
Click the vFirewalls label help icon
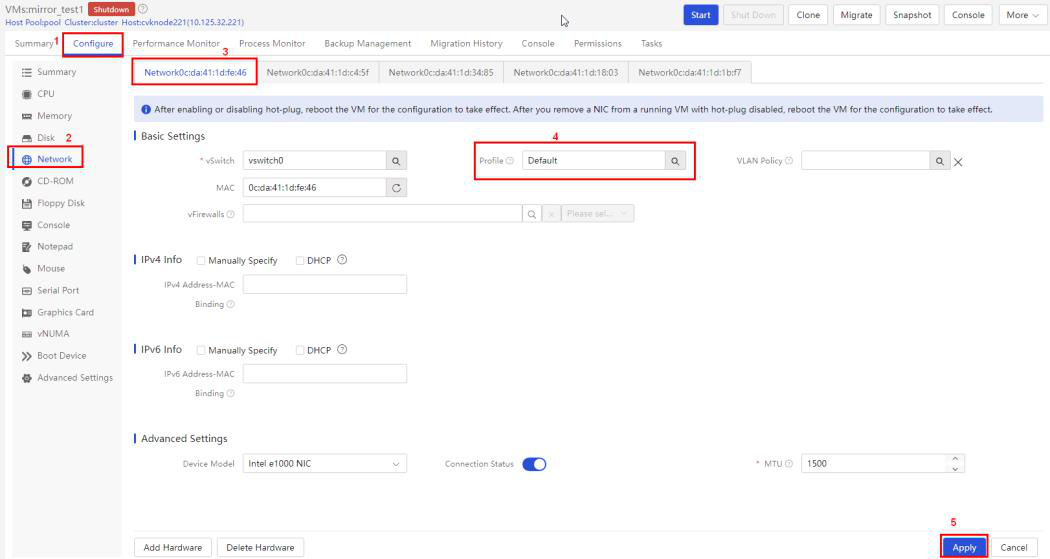[x=230, y=214]
